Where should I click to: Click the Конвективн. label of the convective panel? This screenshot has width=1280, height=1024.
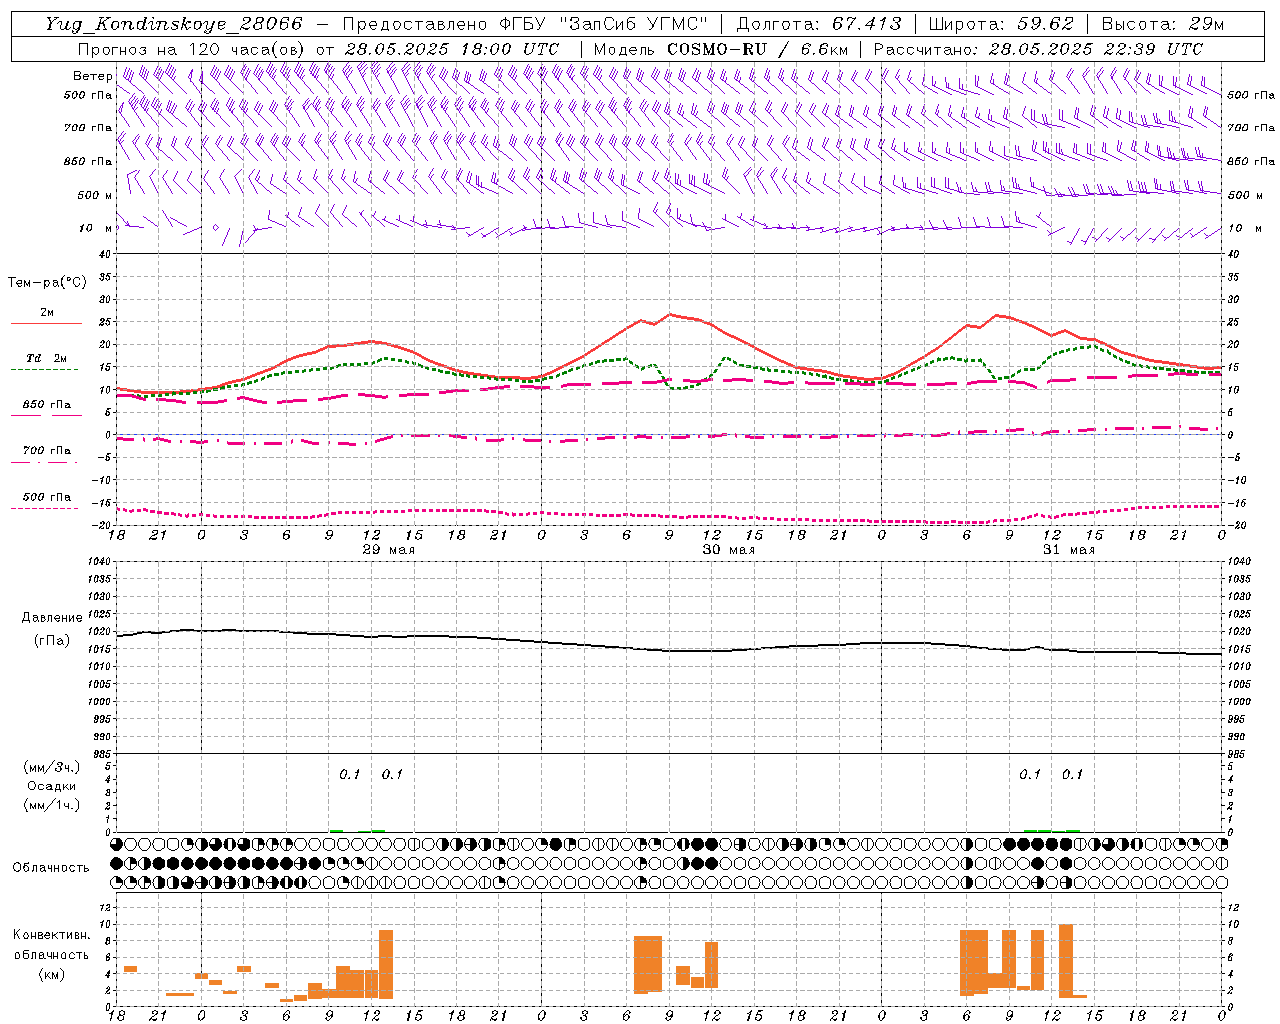tap(52, 934)
